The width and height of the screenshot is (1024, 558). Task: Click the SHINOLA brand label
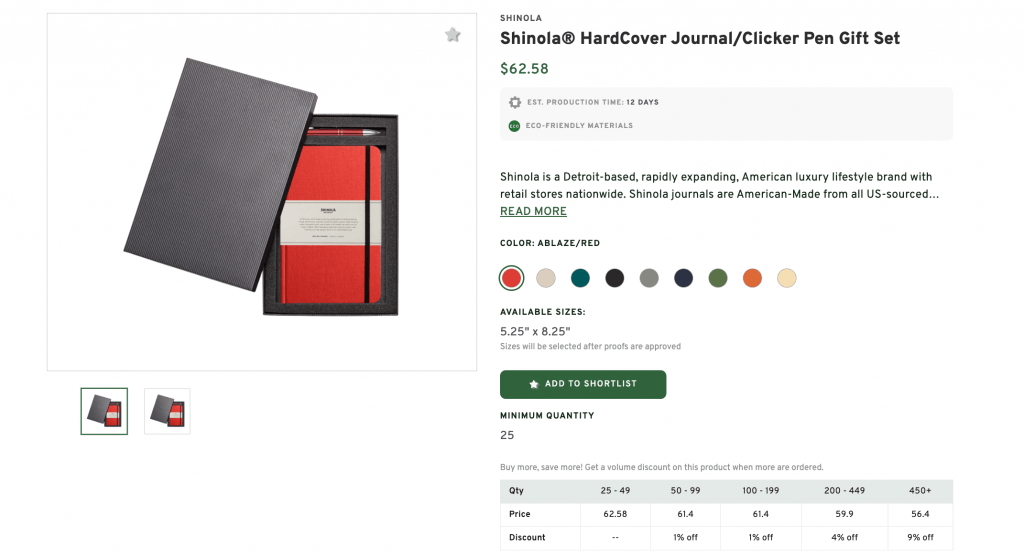point(521,18)
